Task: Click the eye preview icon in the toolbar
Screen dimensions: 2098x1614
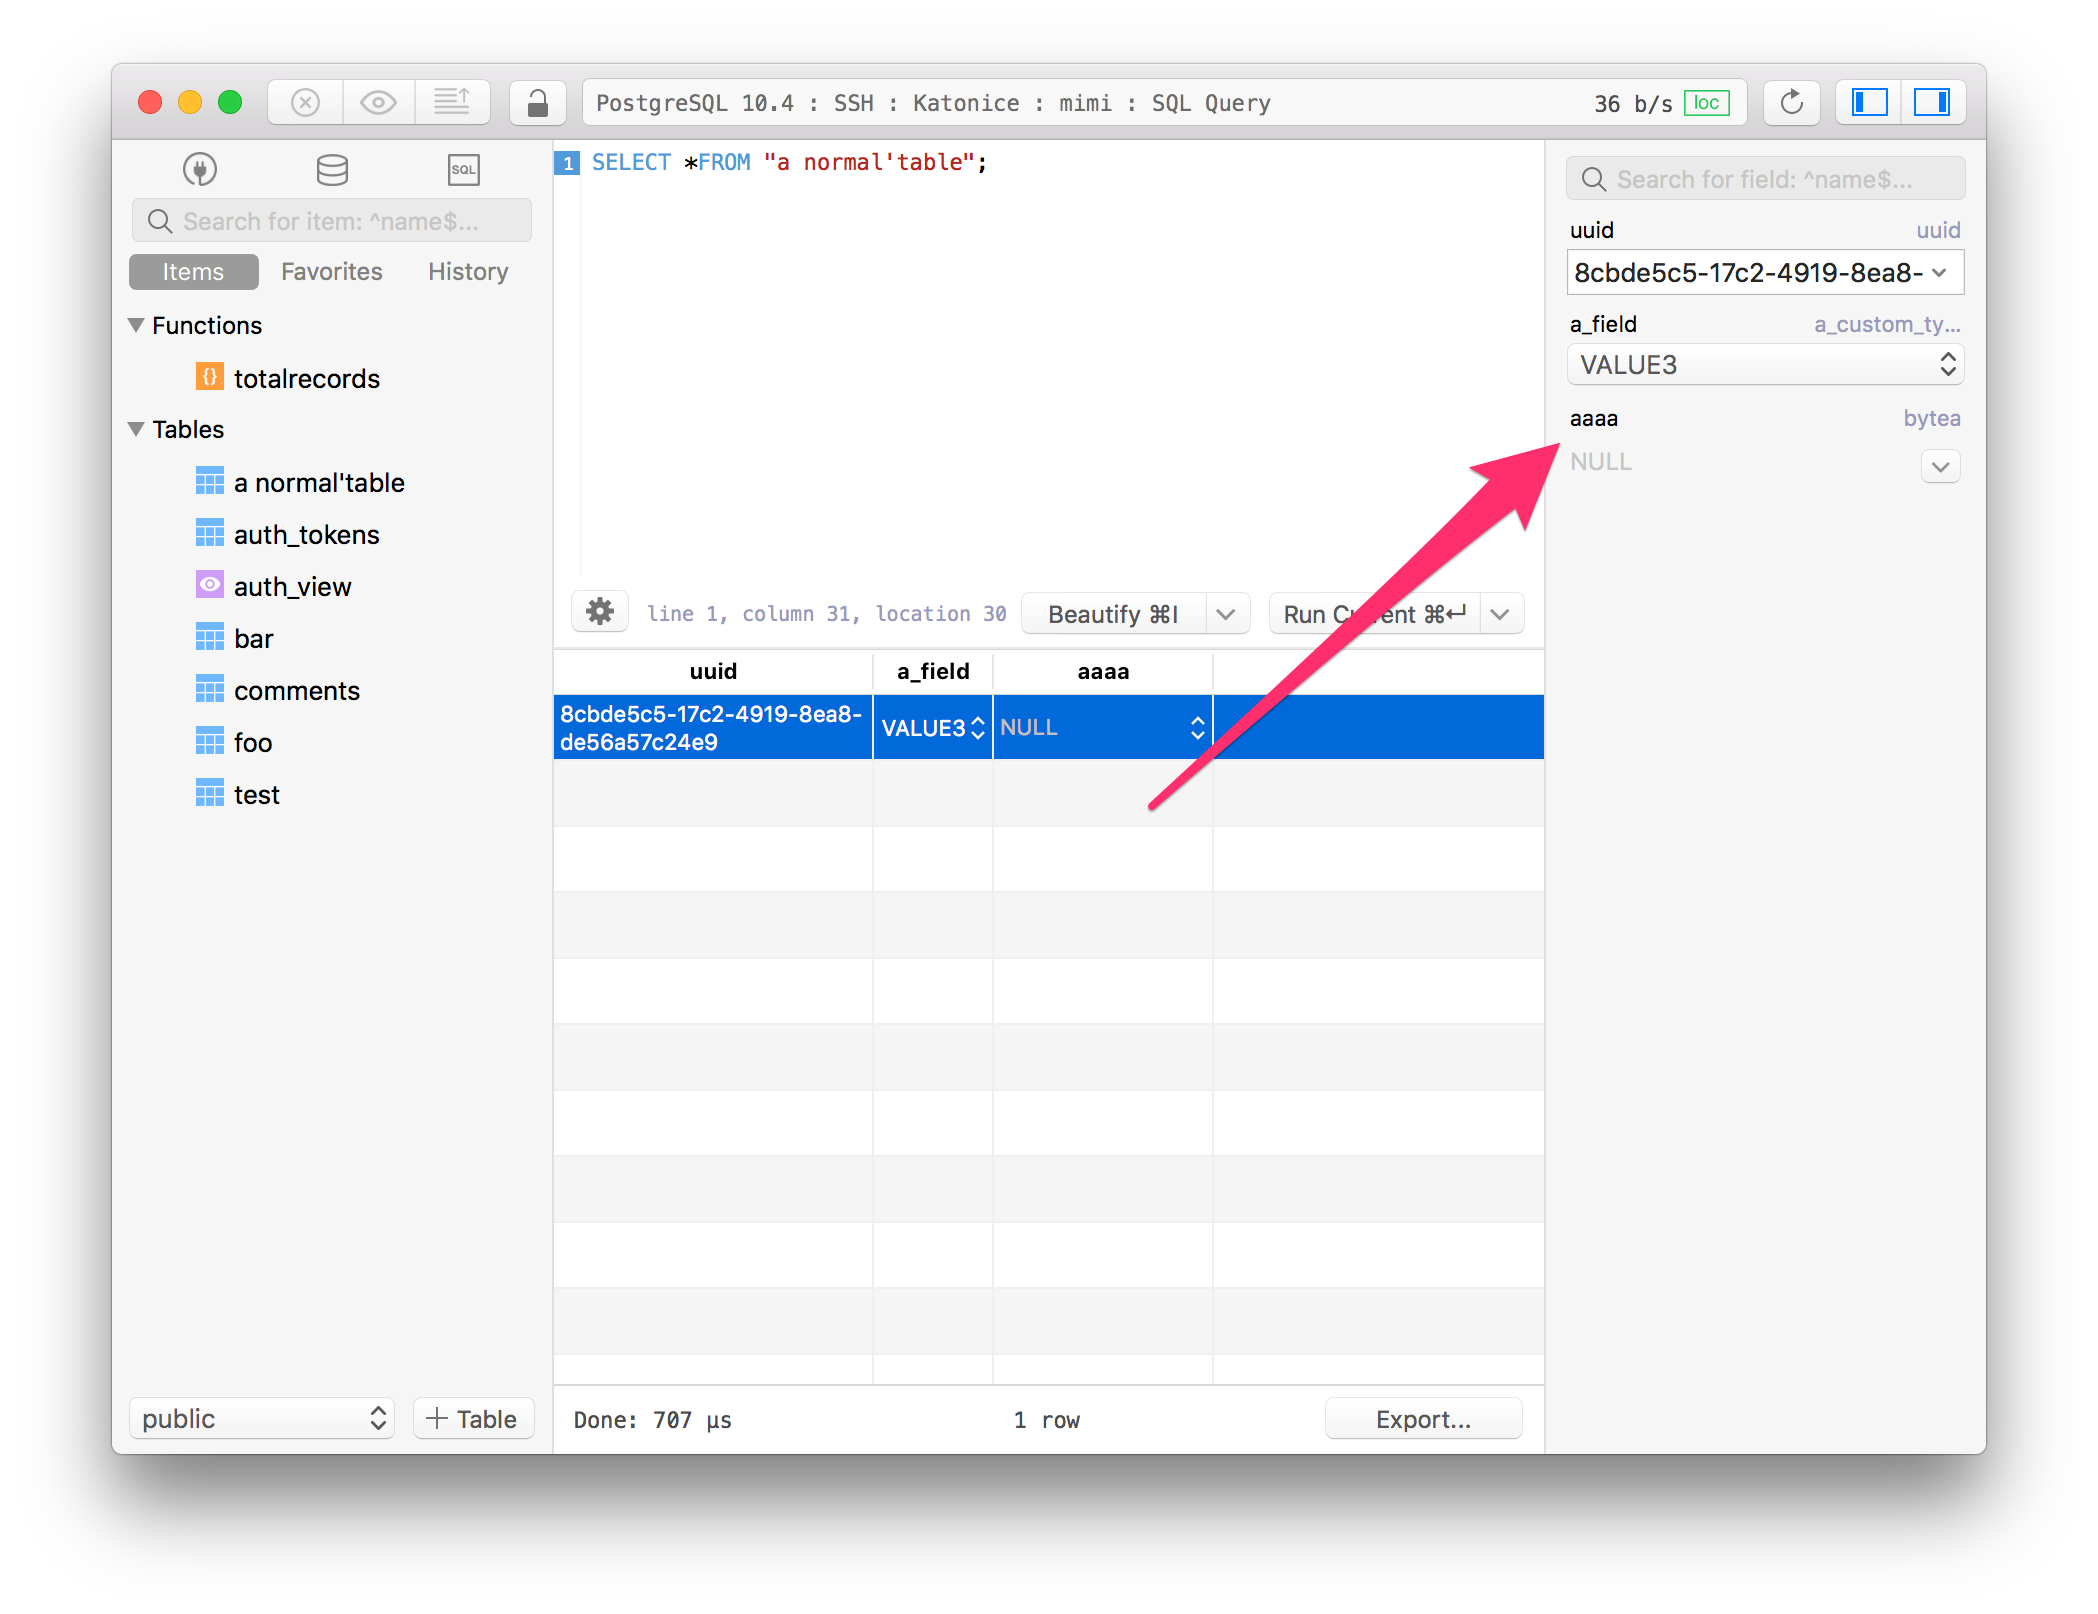Action: pyautogui.click(x=378, y=102)
